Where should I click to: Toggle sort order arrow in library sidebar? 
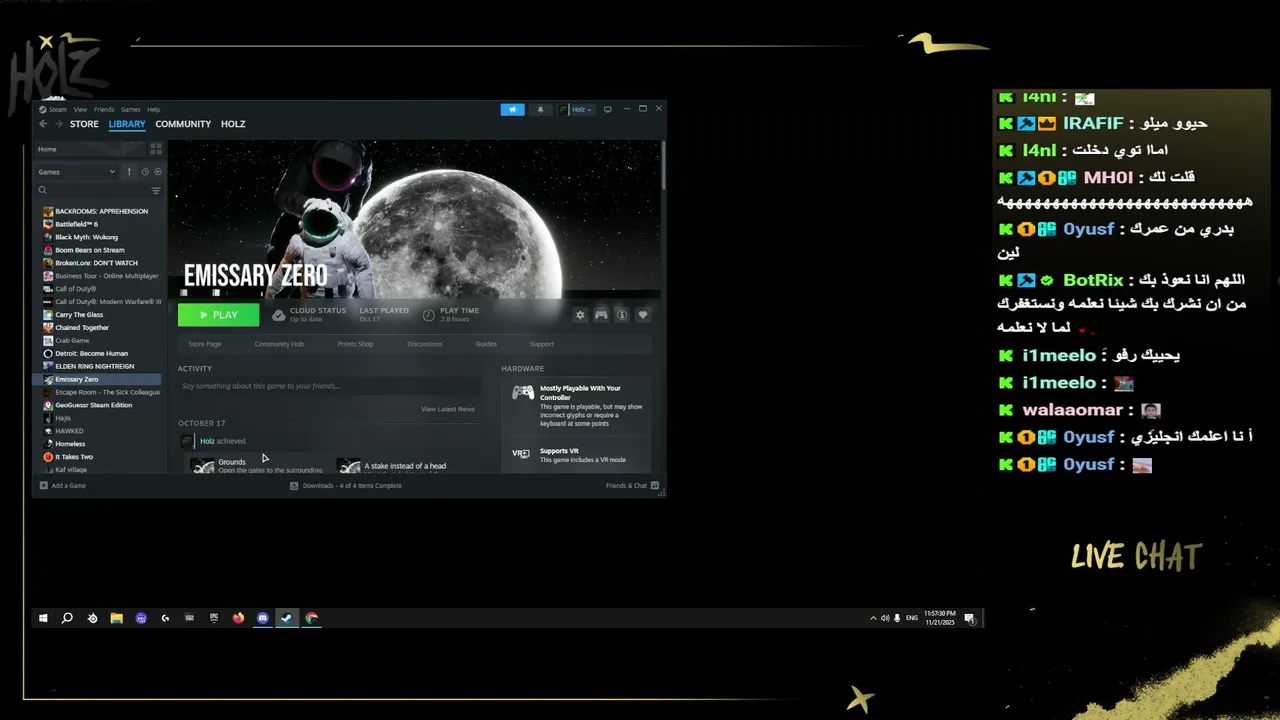129,172
